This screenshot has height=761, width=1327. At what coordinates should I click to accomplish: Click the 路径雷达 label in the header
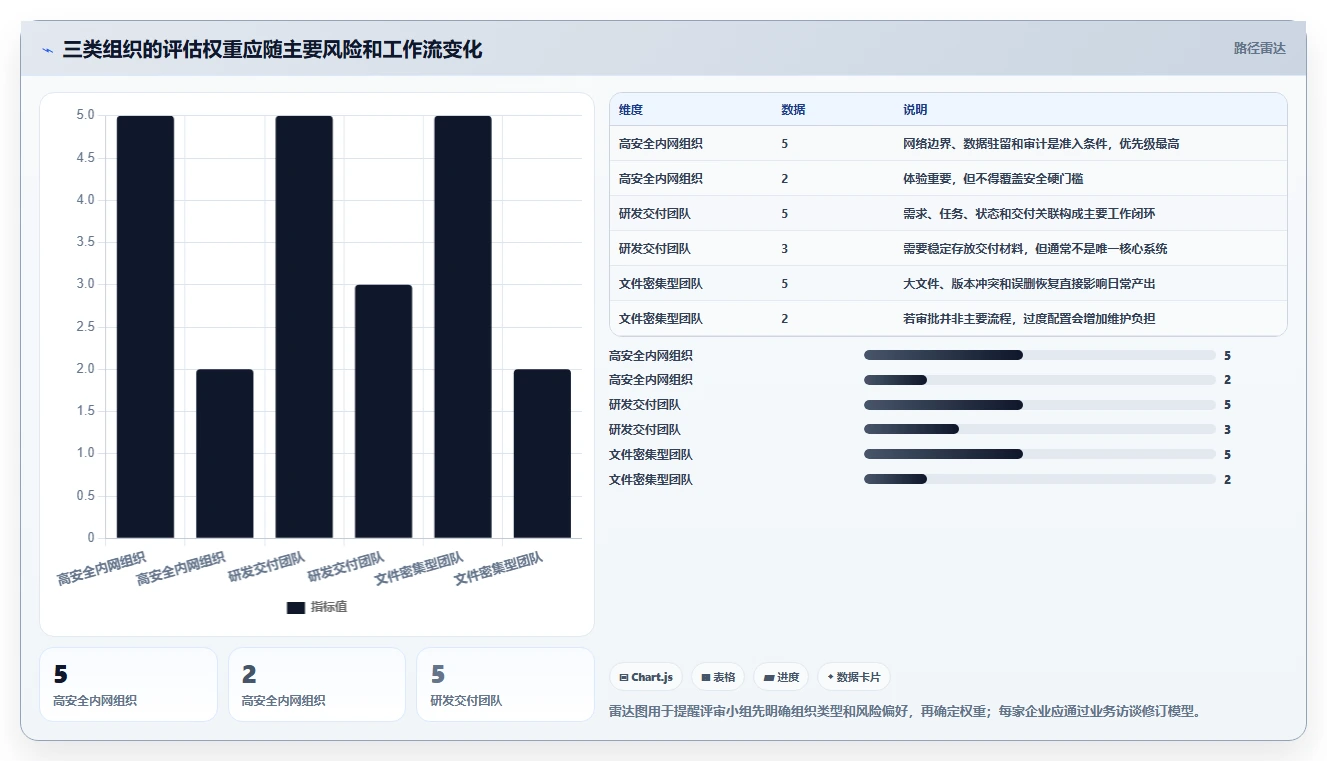click(1259, 48)
